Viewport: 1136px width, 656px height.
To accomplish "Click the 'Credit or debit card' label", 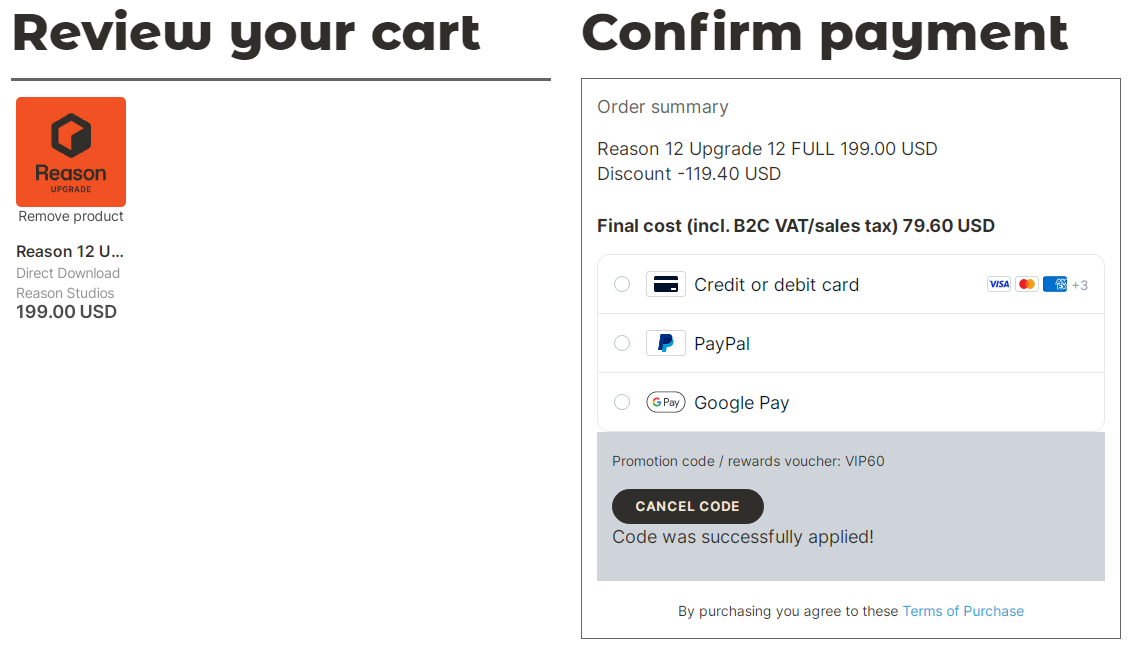I will 776,285.
